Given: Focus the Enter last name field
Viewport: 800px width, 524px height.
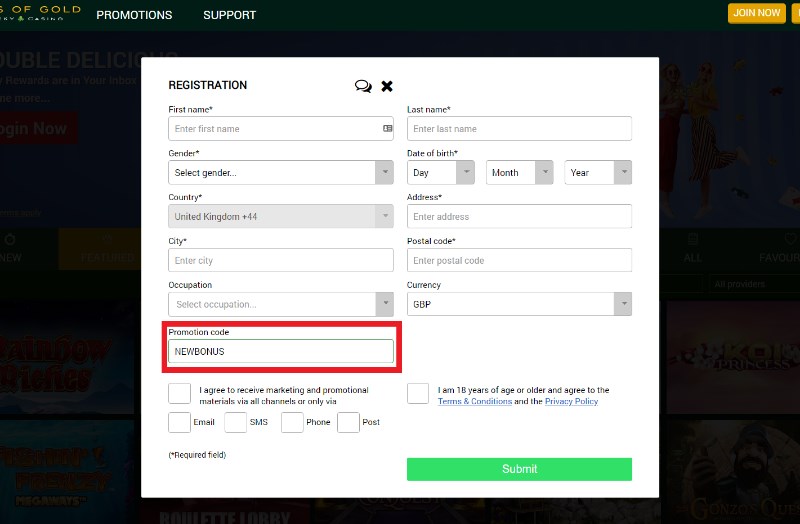Looking at the screenshot, I should 519,129.
